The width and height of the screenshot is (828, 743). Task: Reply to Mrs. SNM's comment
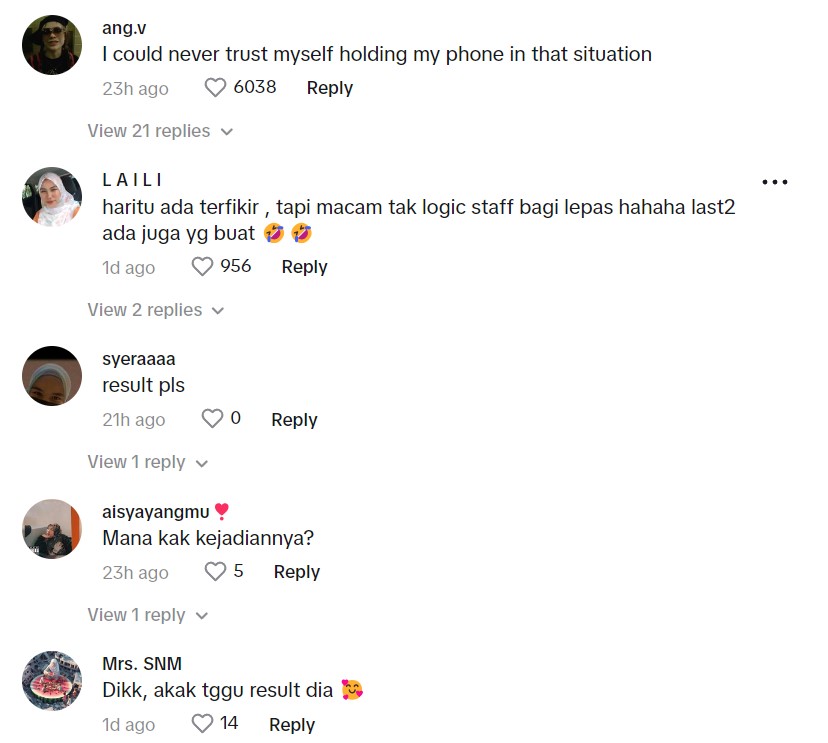[x=292, y=724]
